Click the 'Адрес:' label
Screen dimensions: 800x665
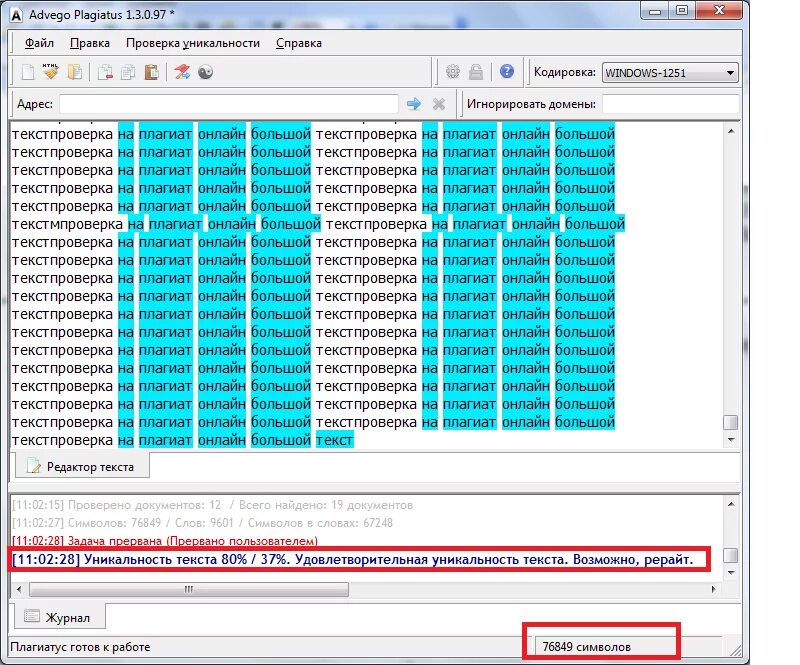[x=35, y=104]
